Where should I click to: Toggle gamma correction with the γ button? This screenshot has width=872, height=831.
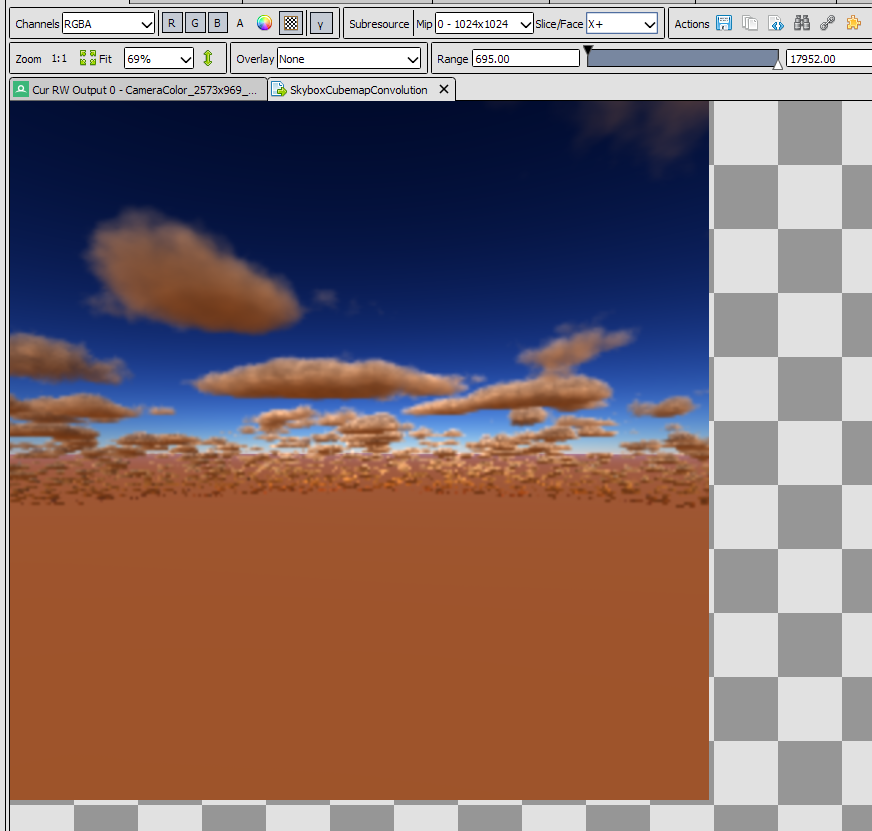click(x=319, y=22)
